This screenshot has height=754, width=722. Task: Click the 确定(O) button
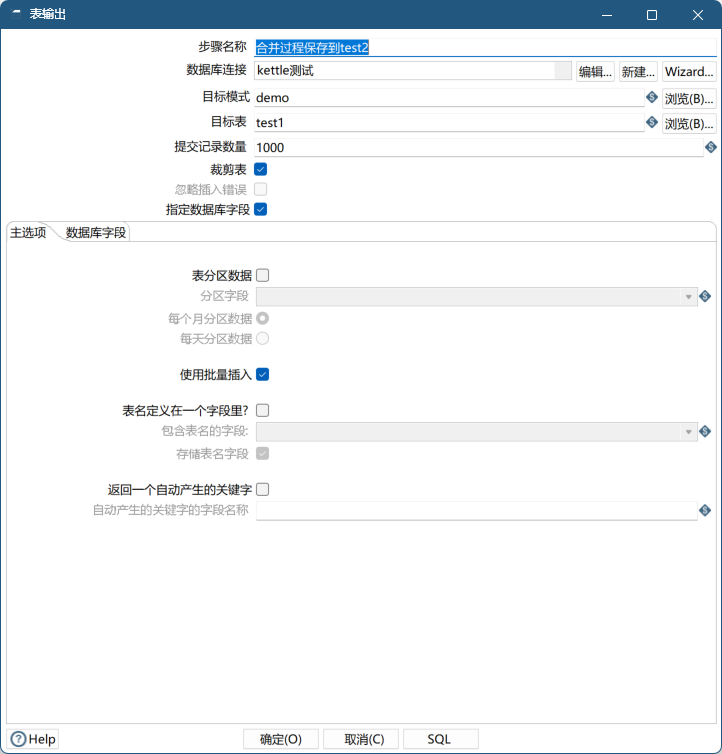tap(281, 739)
